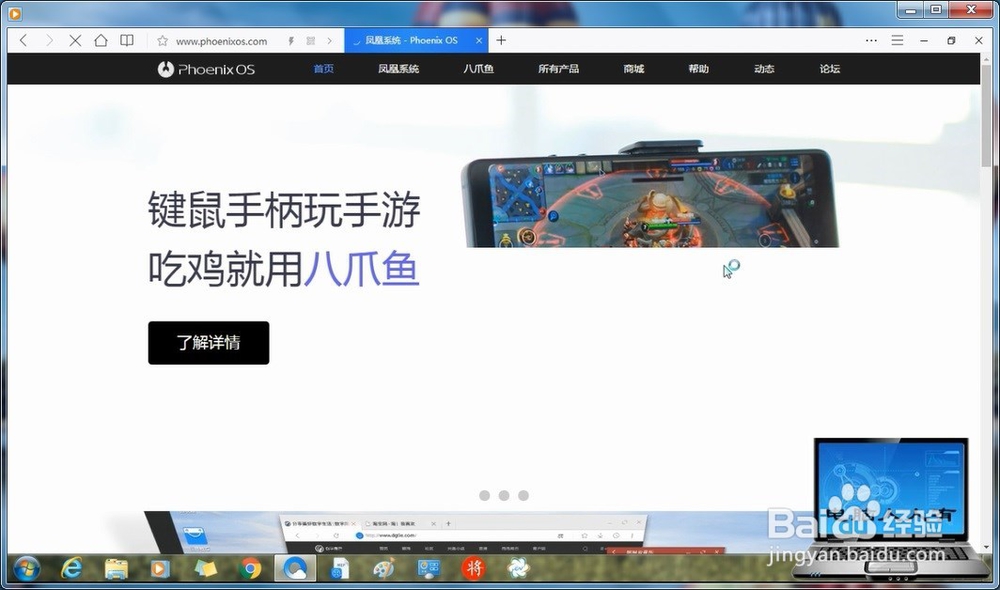Open Windows Explorer folder in taskbar
This screenshot has height=590, width=1000.
tap(116, 568)
